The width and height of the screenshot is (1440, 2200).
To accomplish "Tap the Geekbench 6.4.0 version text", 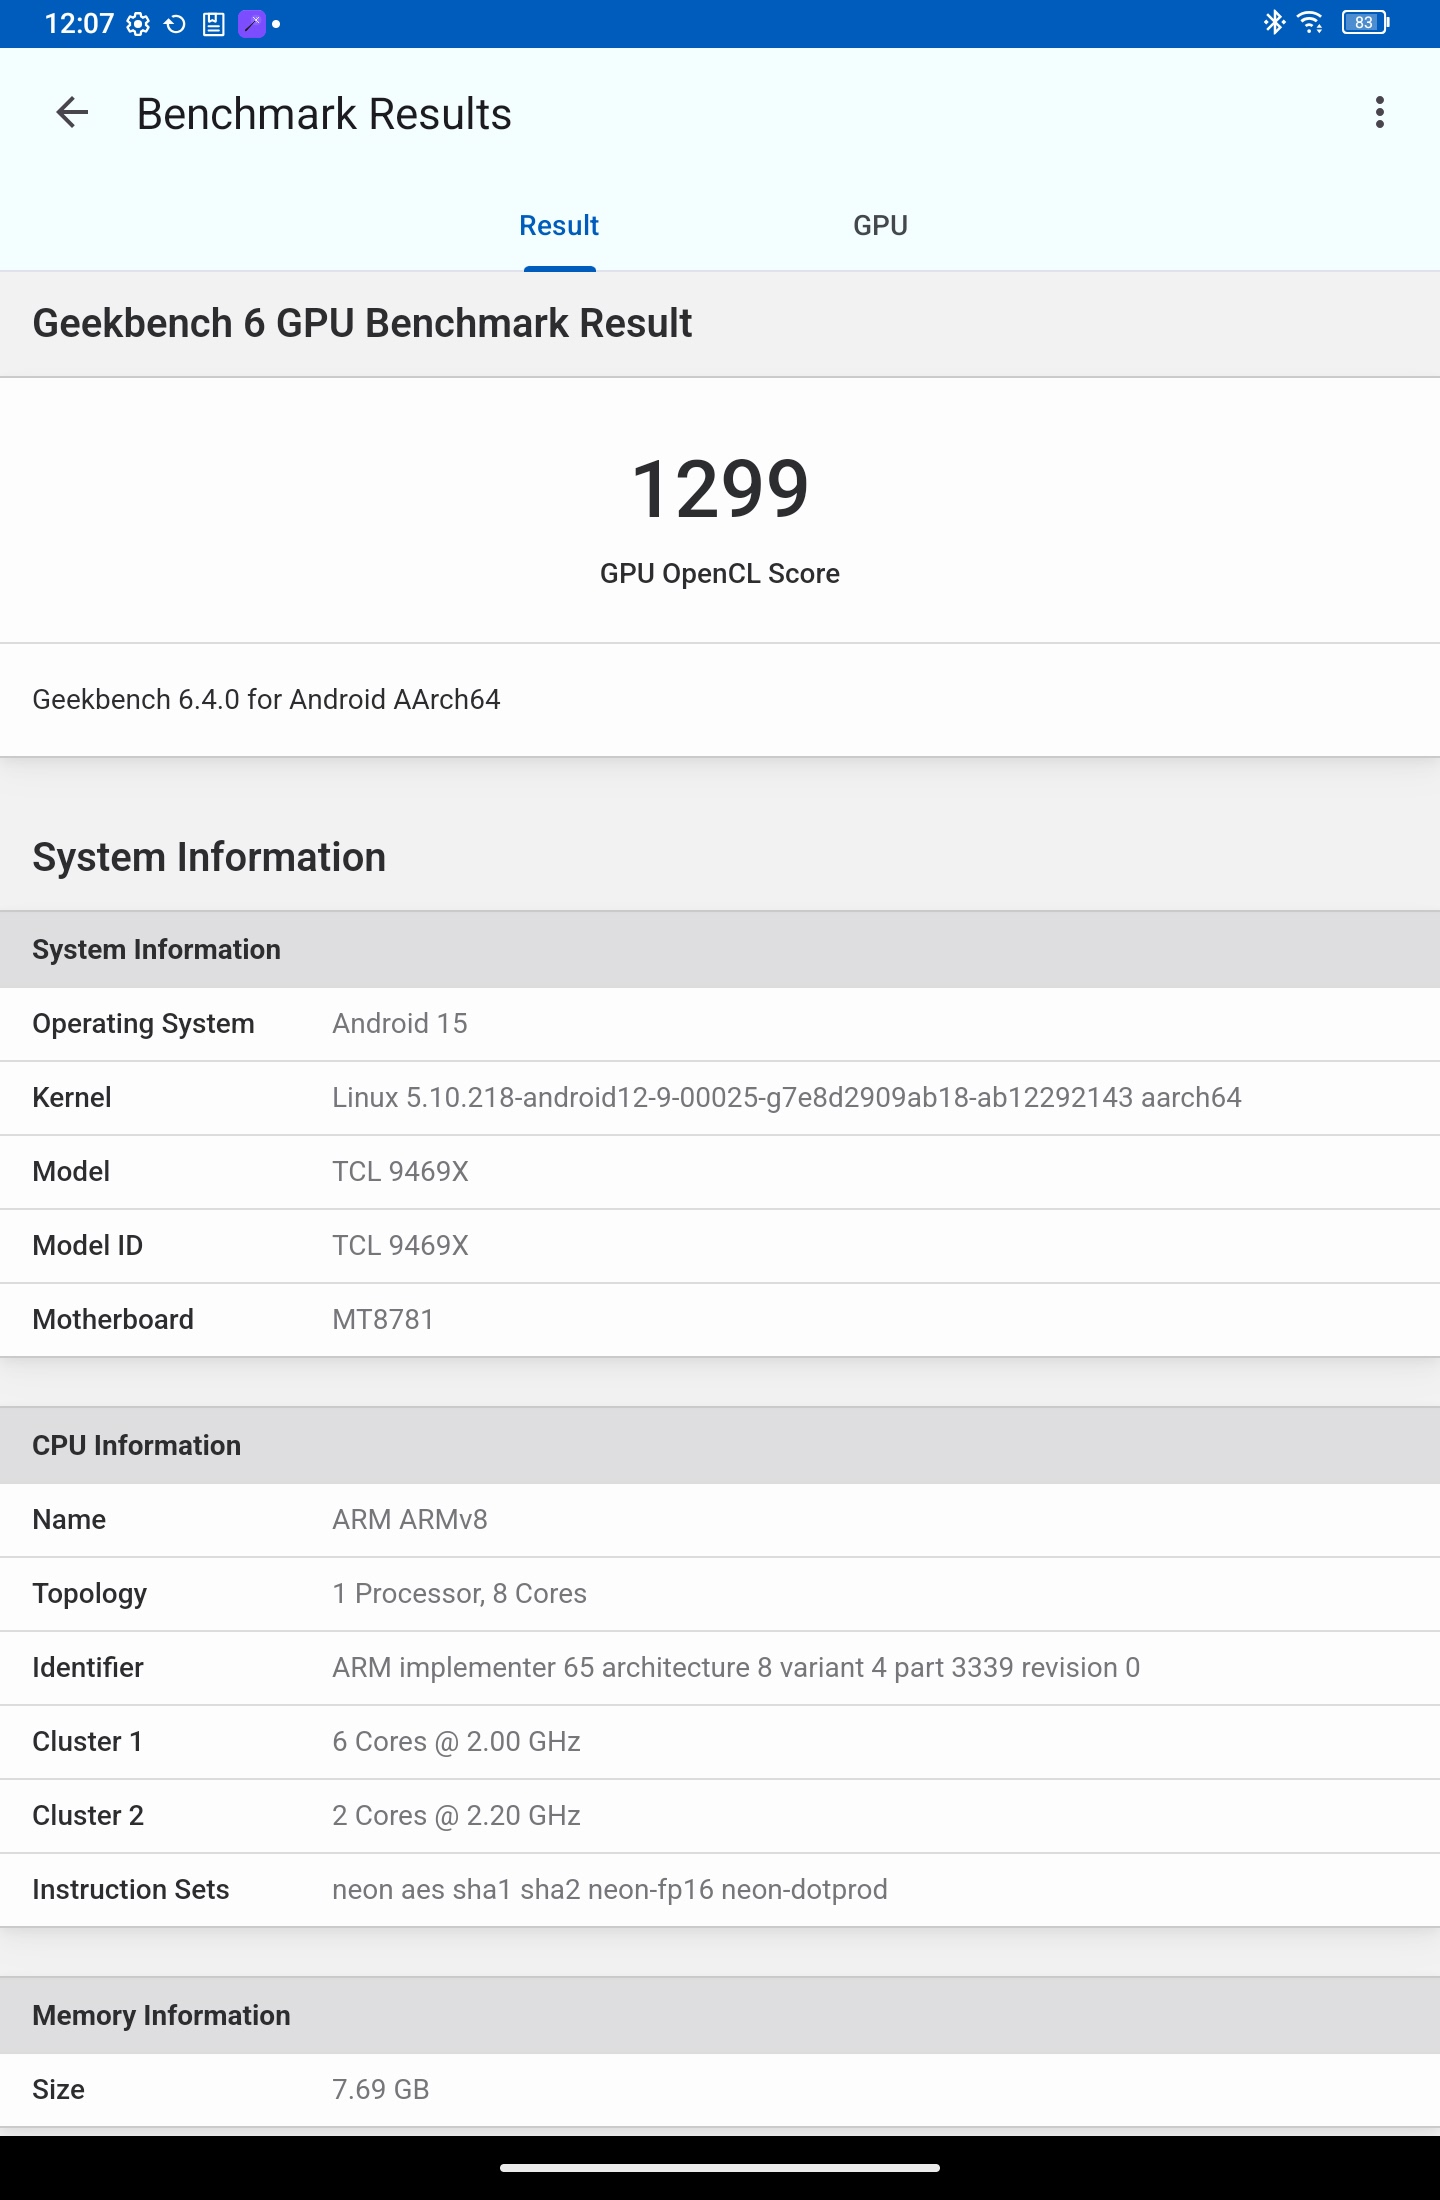I will pos(266,699).
